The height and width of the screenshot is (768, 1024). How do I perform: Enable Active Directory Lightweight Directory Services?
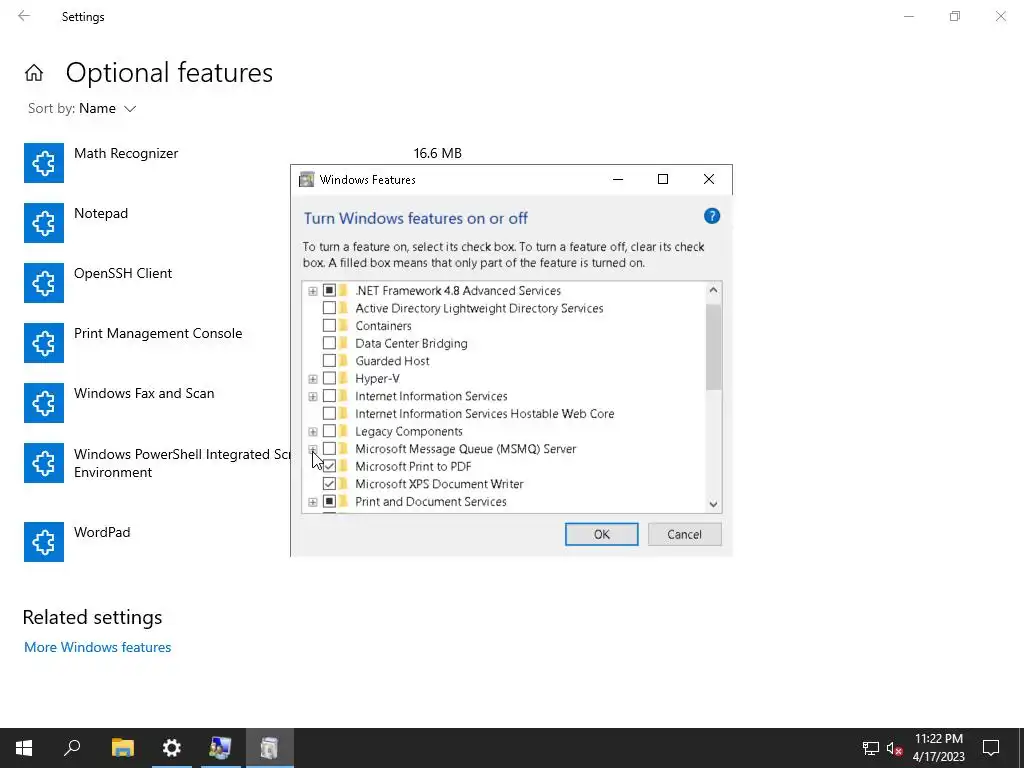click(x=329, y=308)
